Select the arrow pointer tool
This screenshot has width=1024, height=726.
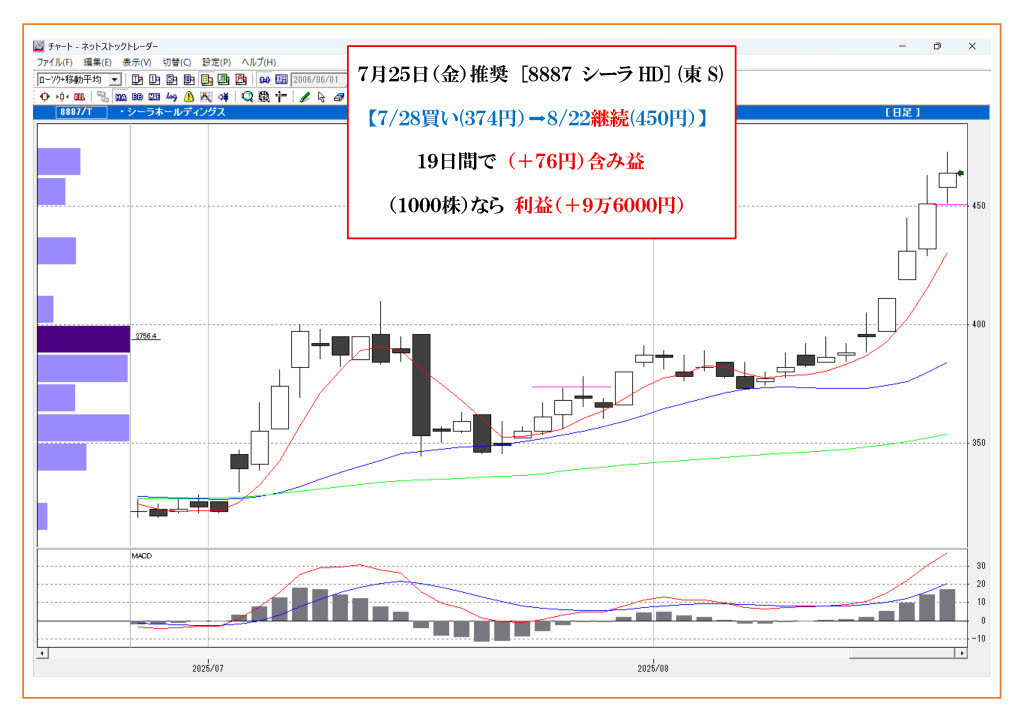pyautogui.click(x=321, y=97)
